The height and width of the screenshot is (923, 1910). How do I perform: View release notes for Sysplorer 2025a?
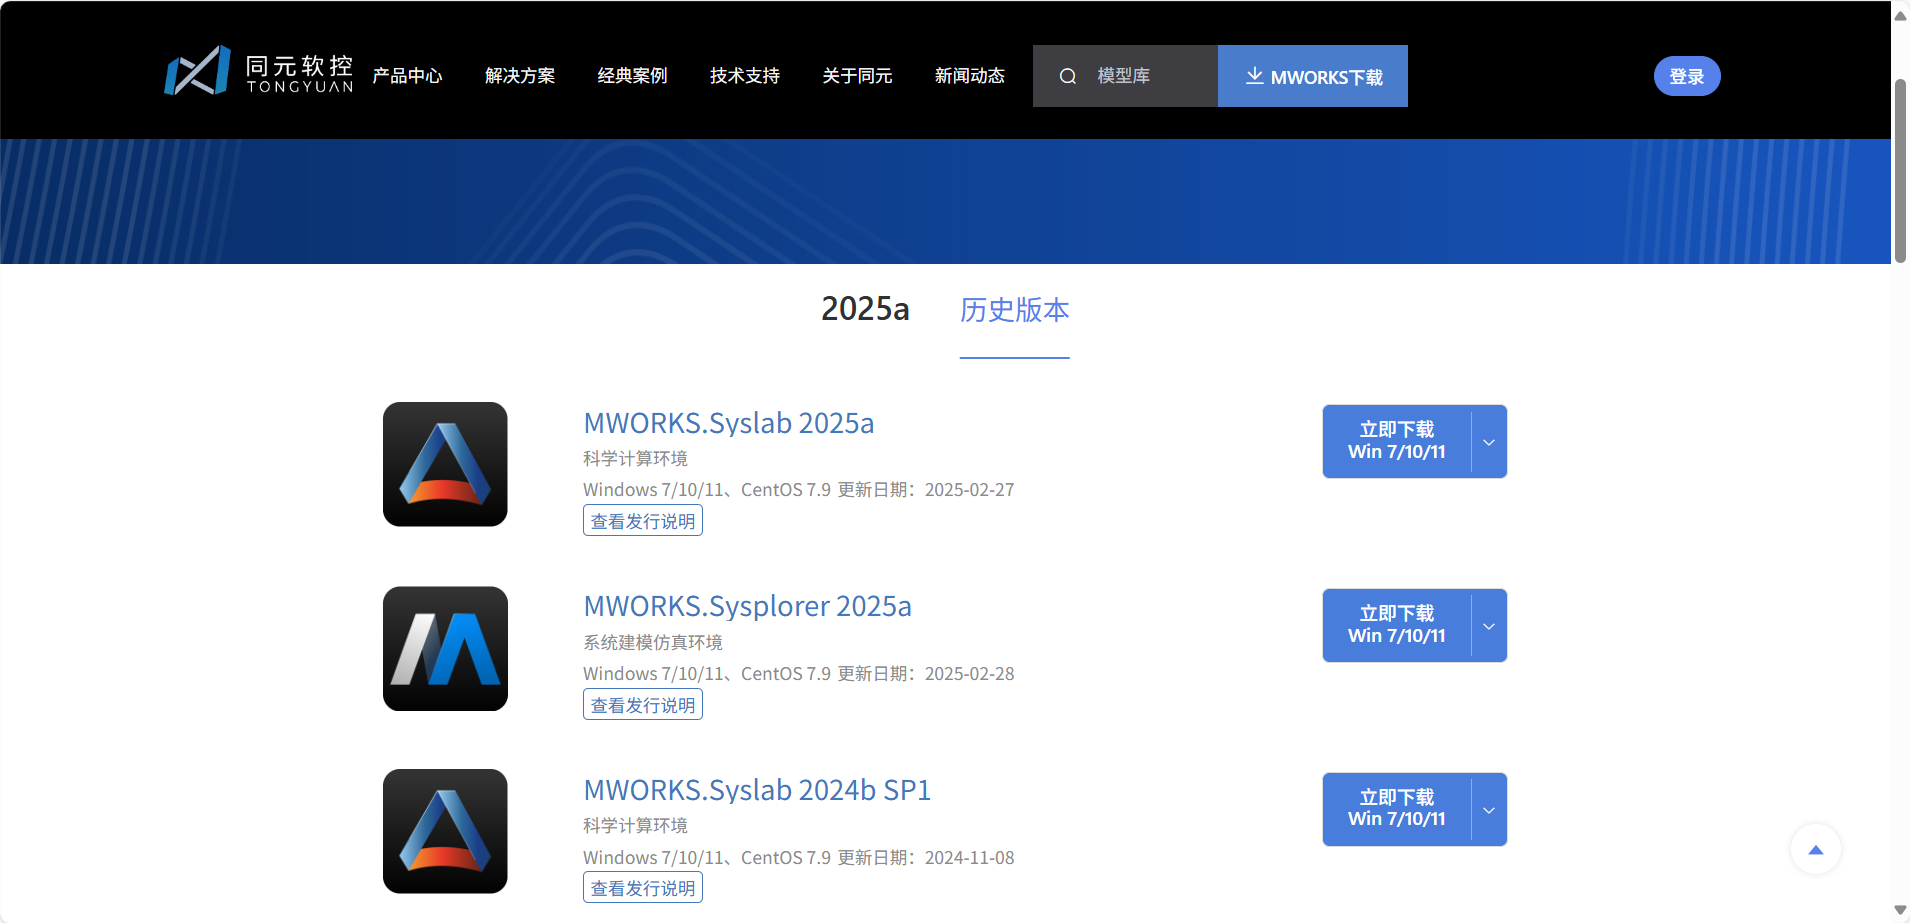pos(643,705)
